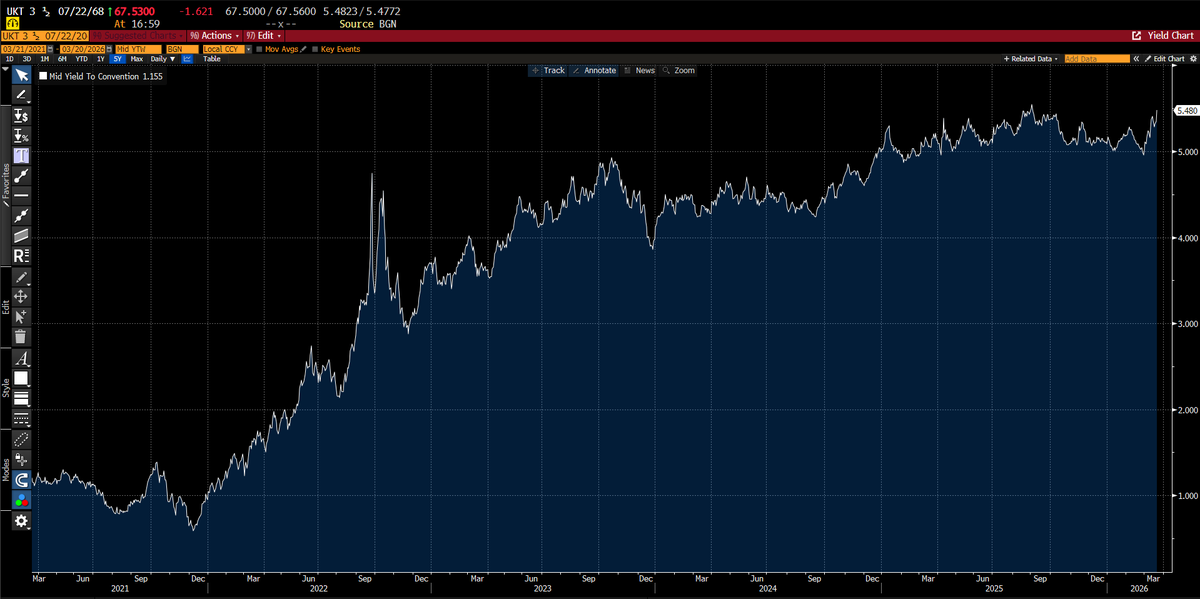Viewport: 1200px width, 599px height.
Task: Toggle the magnet mode button
Action: pyautogui.click(x=21, y=479)
